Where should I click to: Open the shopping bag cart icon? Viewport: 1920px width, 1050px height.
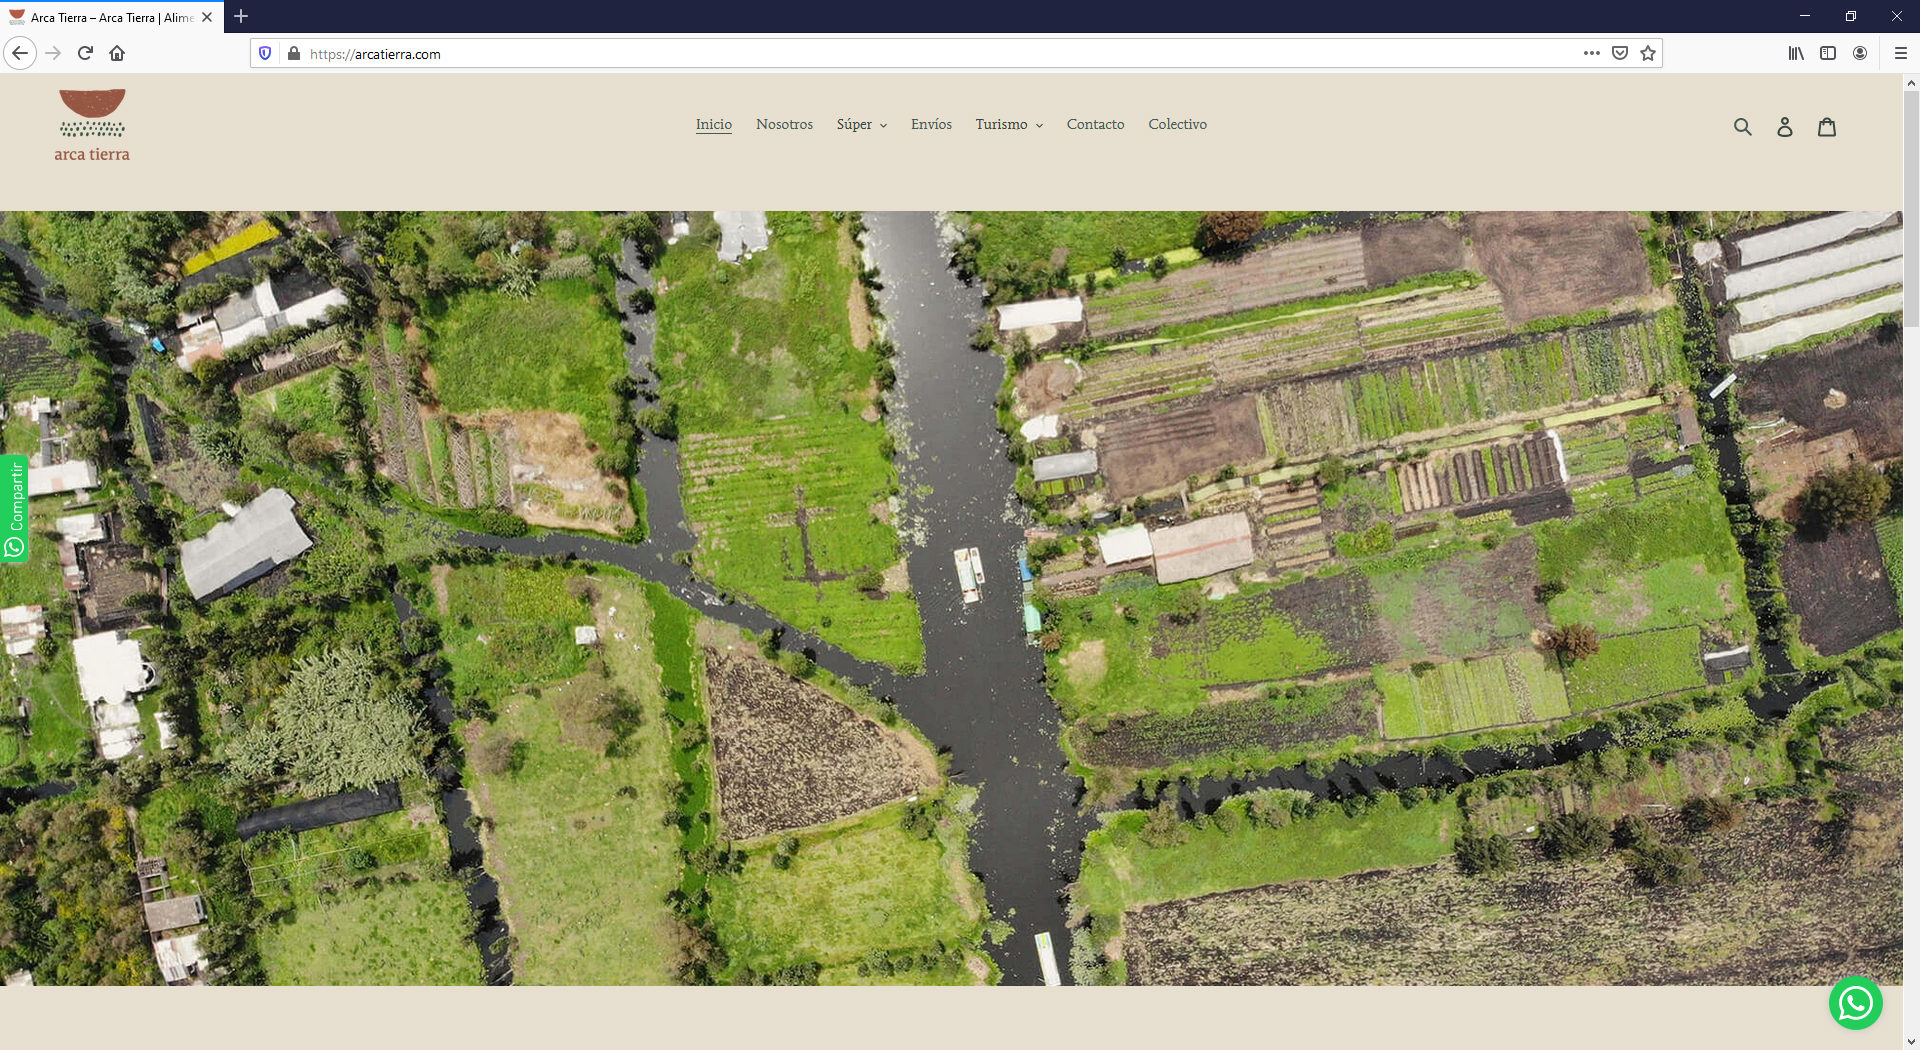pos(1826,127)
